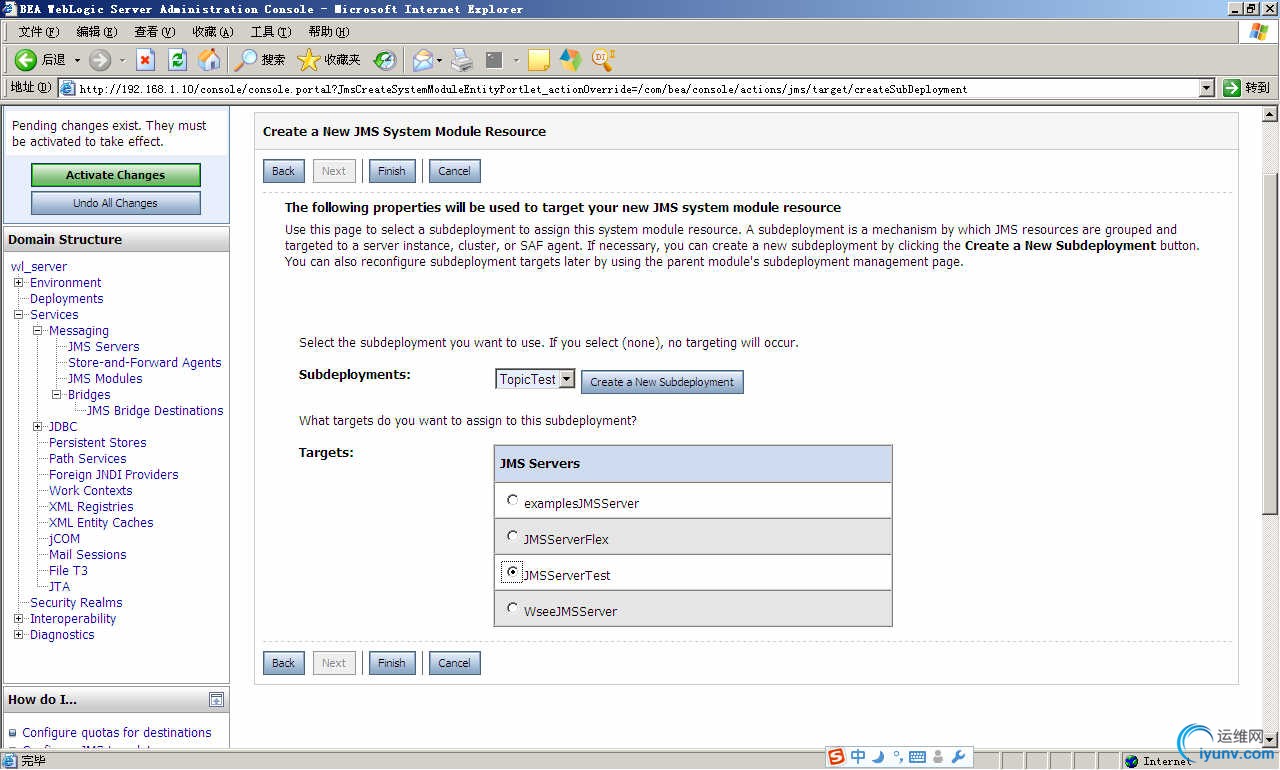Viewport: 1280px width, 770px height.
Task: Open the JMS Modules link in the tree
Action: pos(105,379)
